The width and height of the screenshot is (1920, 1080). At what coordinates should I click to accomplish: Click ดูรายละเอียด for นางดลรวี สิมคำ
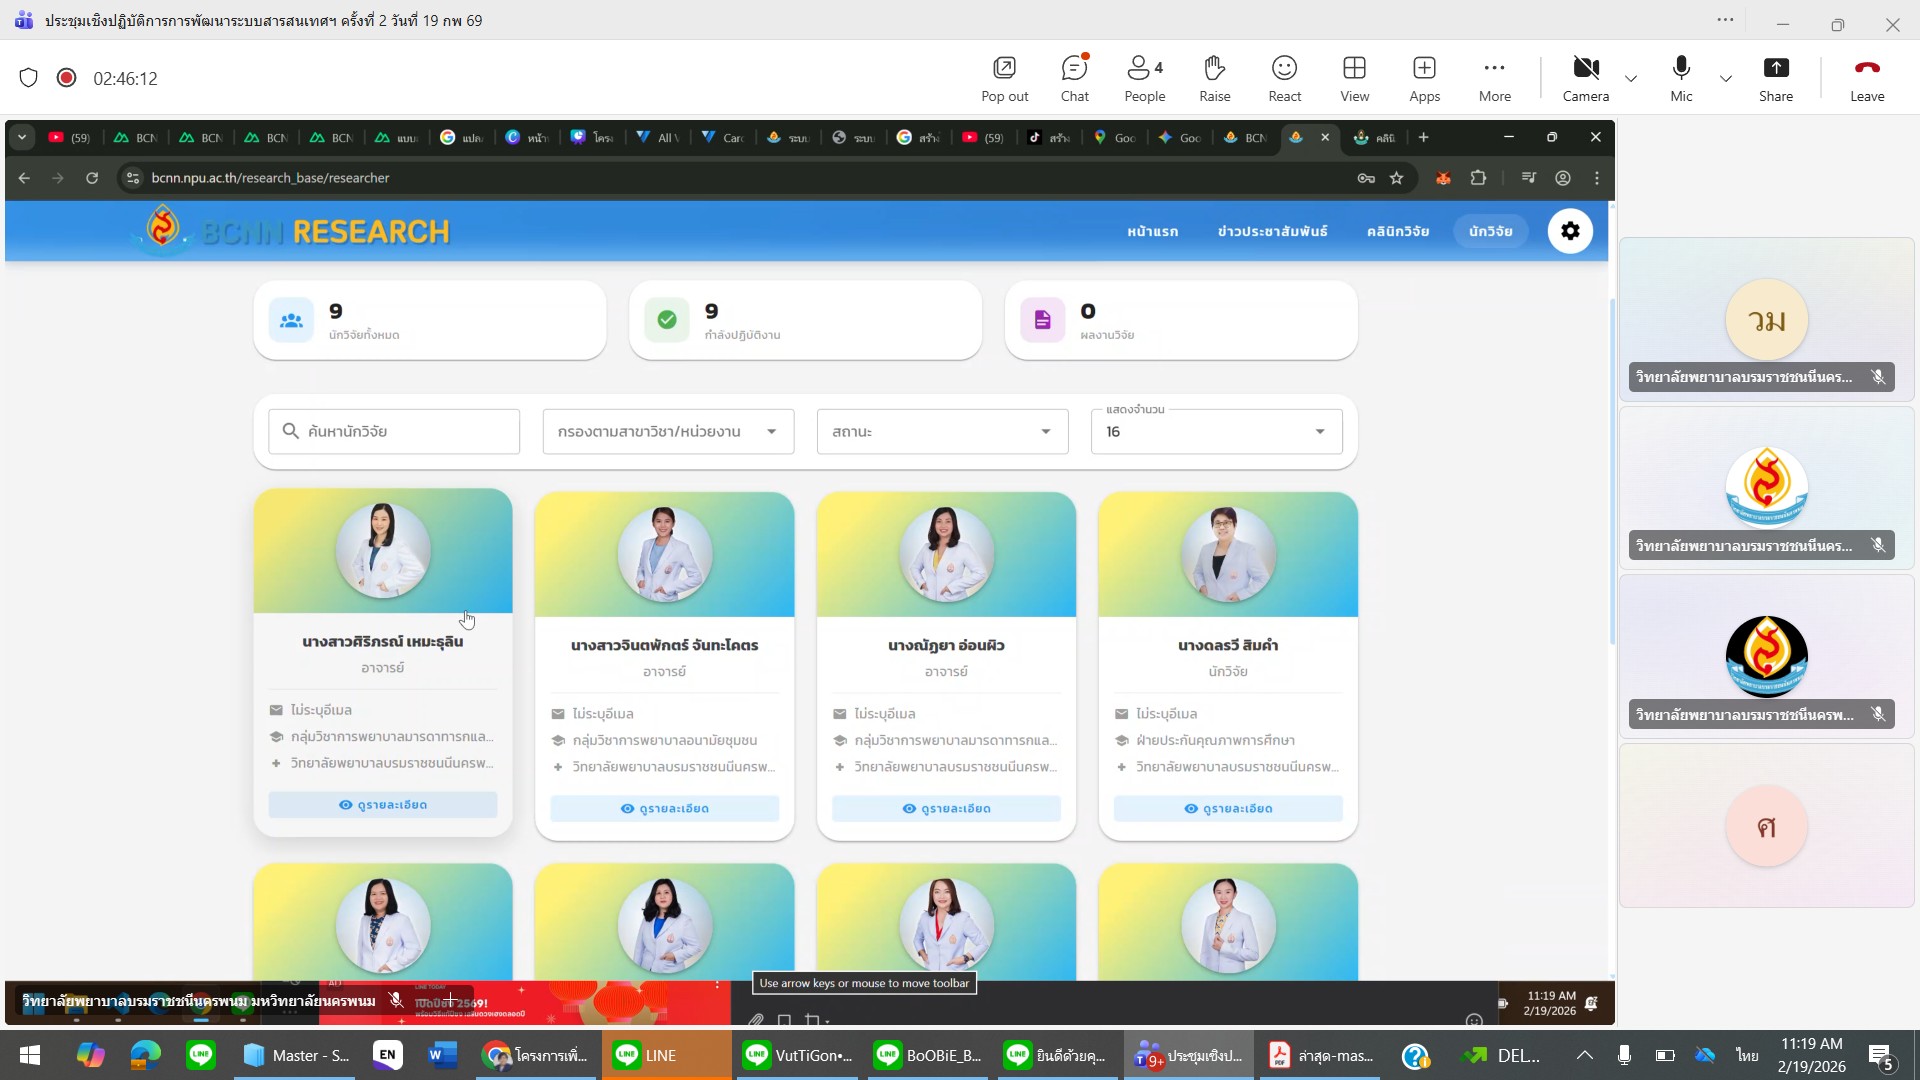(x=1228, y=808)
